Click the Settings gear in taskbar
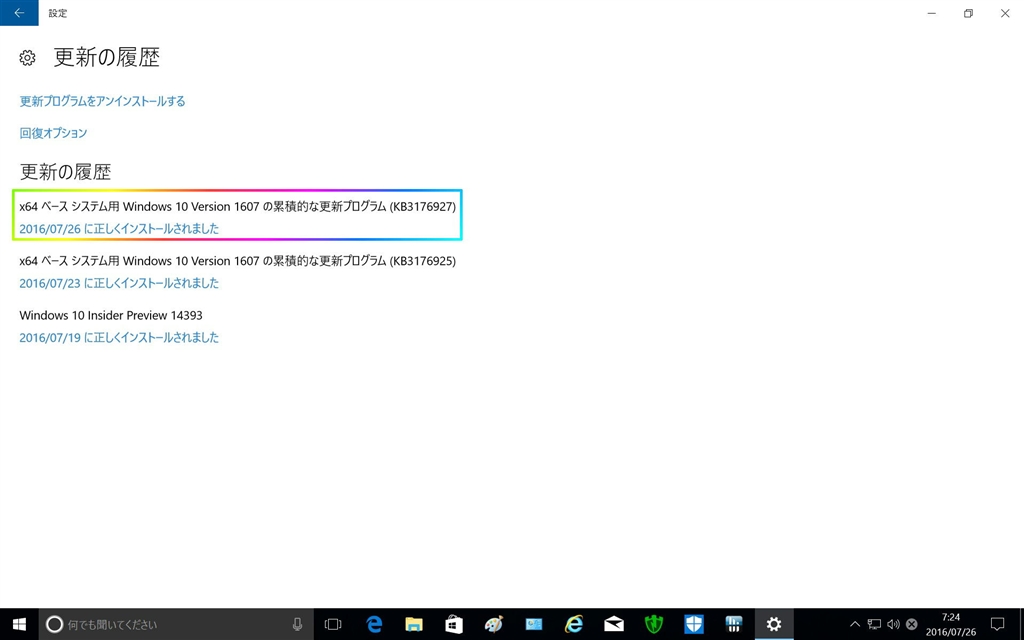The width and height of the screenshot is (1024, 640). [774, 624]
